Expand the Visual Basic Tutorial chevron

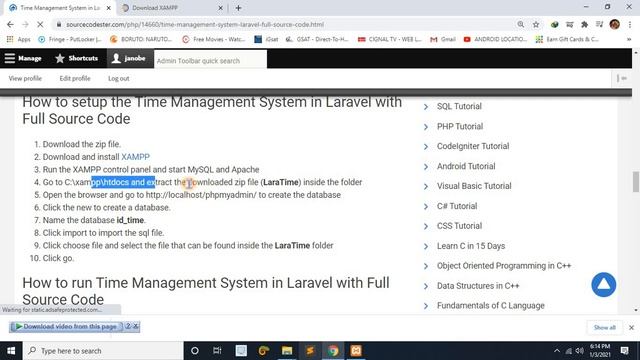[x=426, y=187]
